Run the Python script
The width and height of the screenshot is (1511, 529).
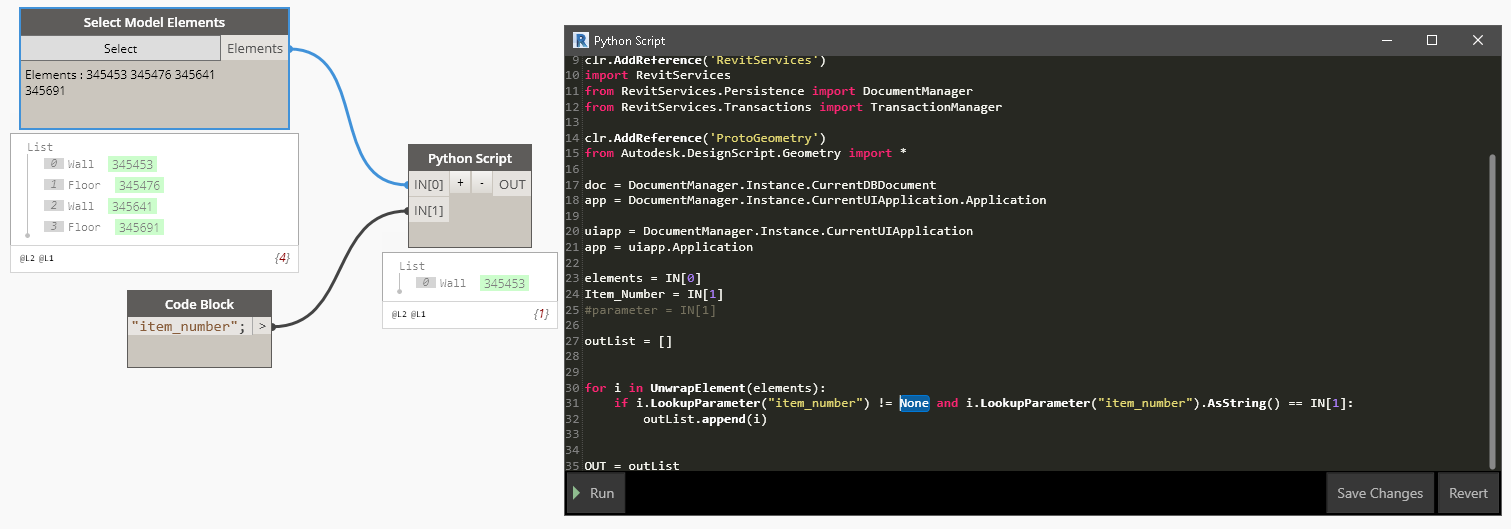point(596,493)
